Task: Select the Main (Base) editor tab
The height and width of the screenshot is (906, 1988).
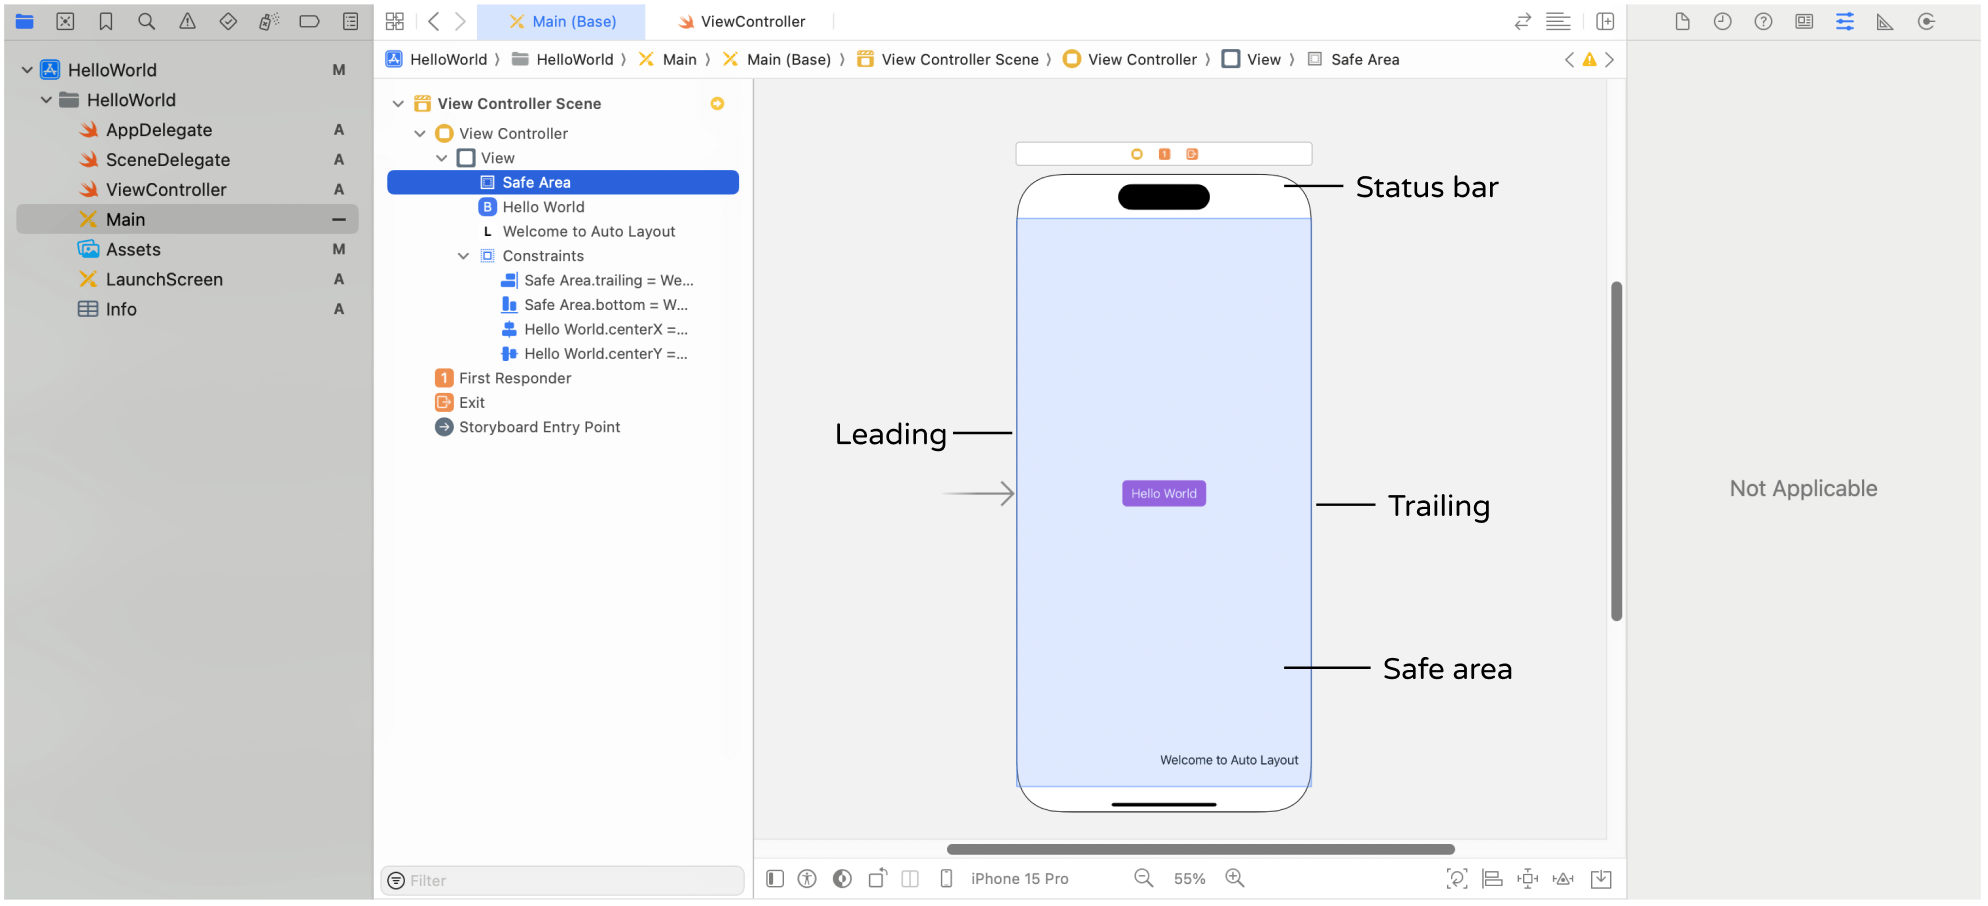Action: [x=562, y=21]
